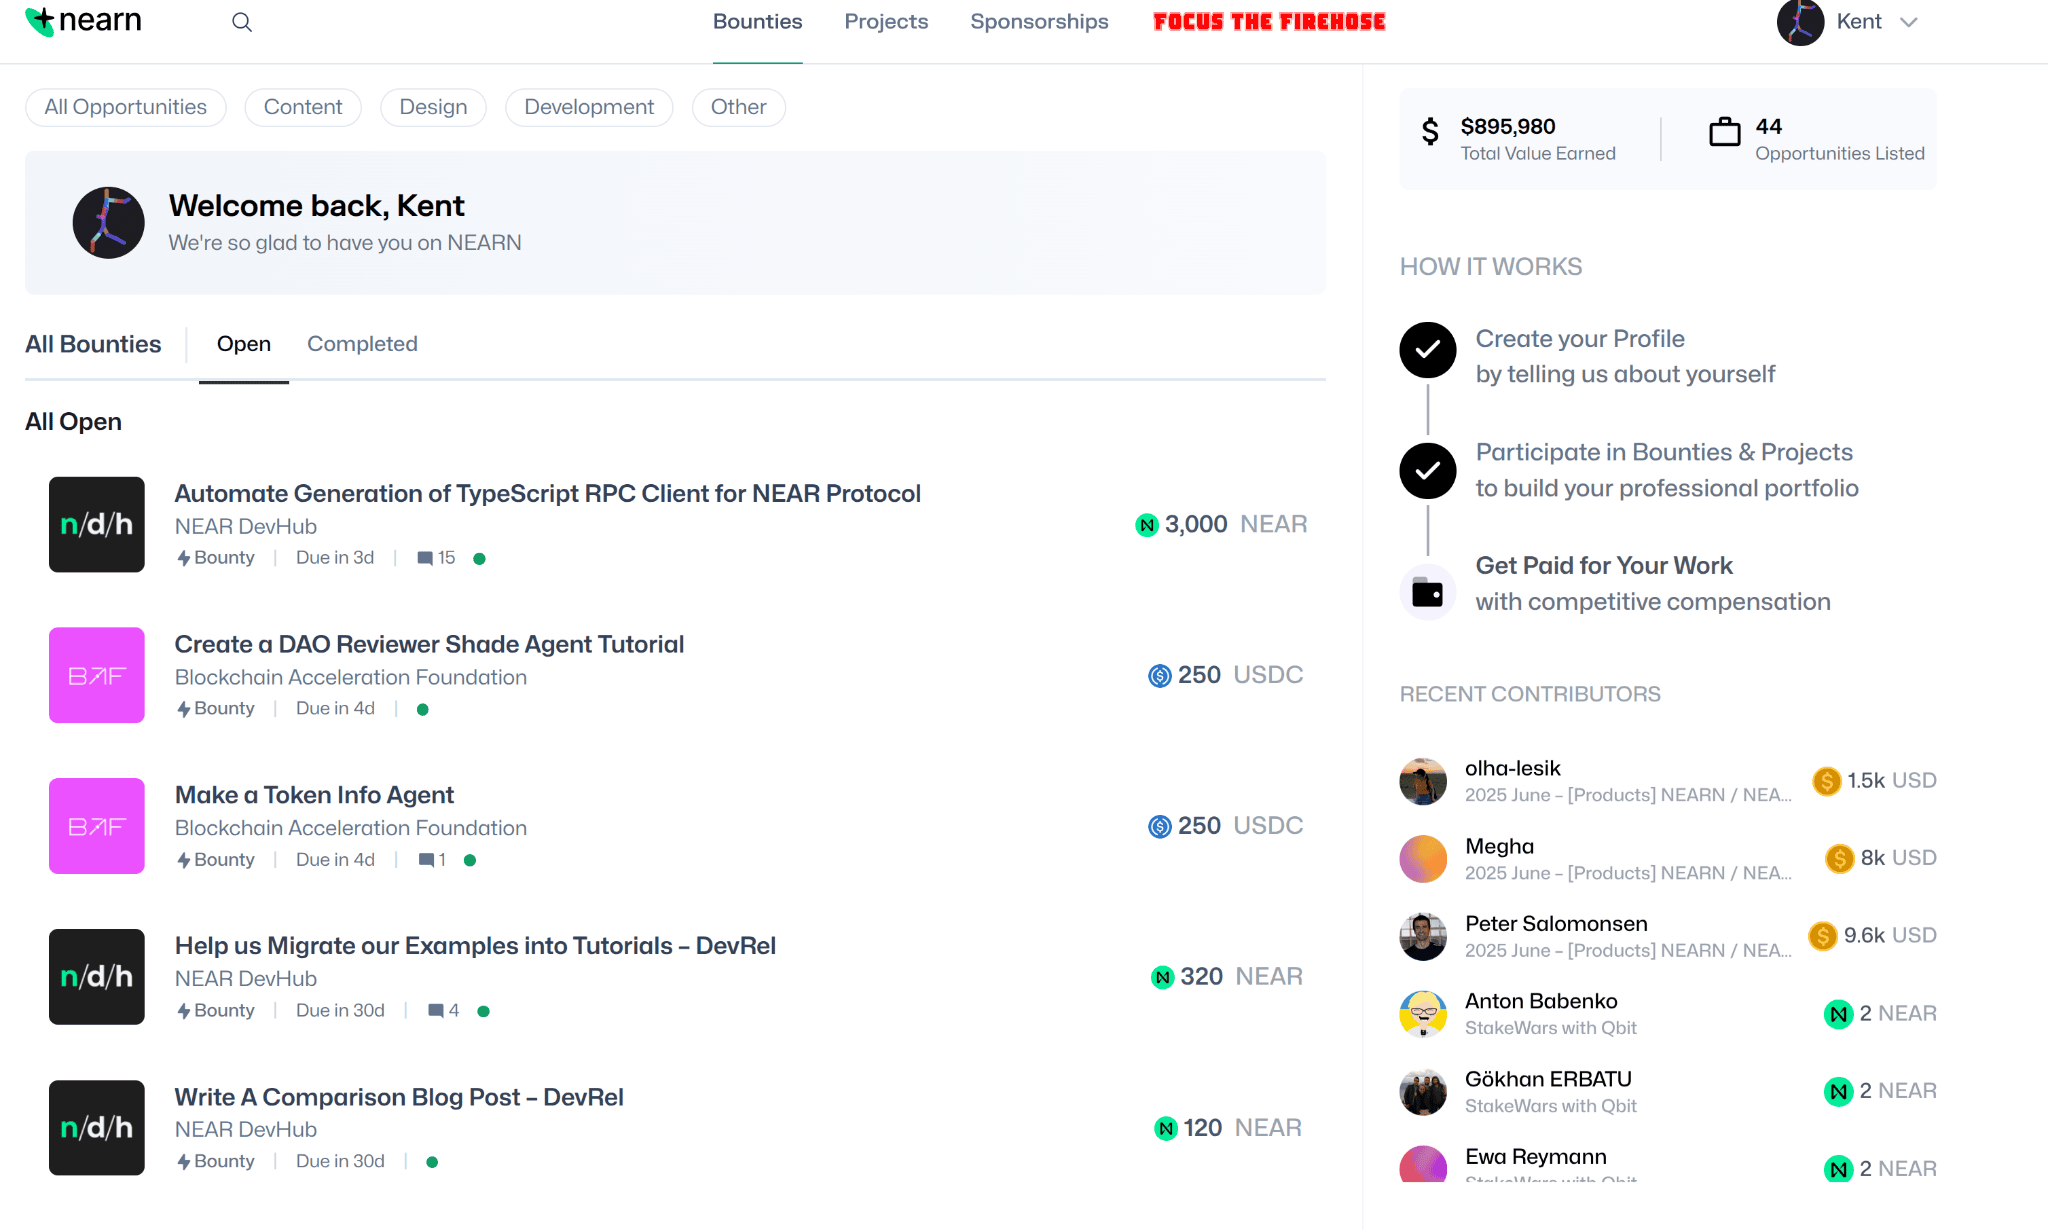Click the coin icon beside 8k USD
The image size is (2048, 1230).
click(1840, 858)
